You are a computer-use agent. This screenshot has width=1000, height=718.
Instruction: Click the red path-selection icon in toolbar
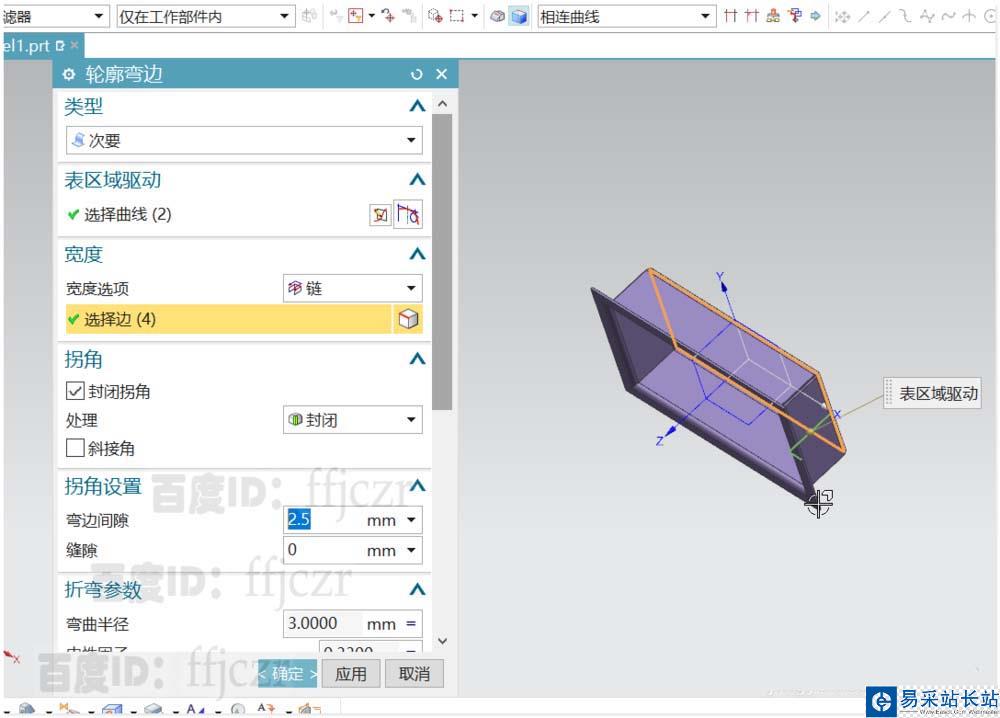click(795, 16)
